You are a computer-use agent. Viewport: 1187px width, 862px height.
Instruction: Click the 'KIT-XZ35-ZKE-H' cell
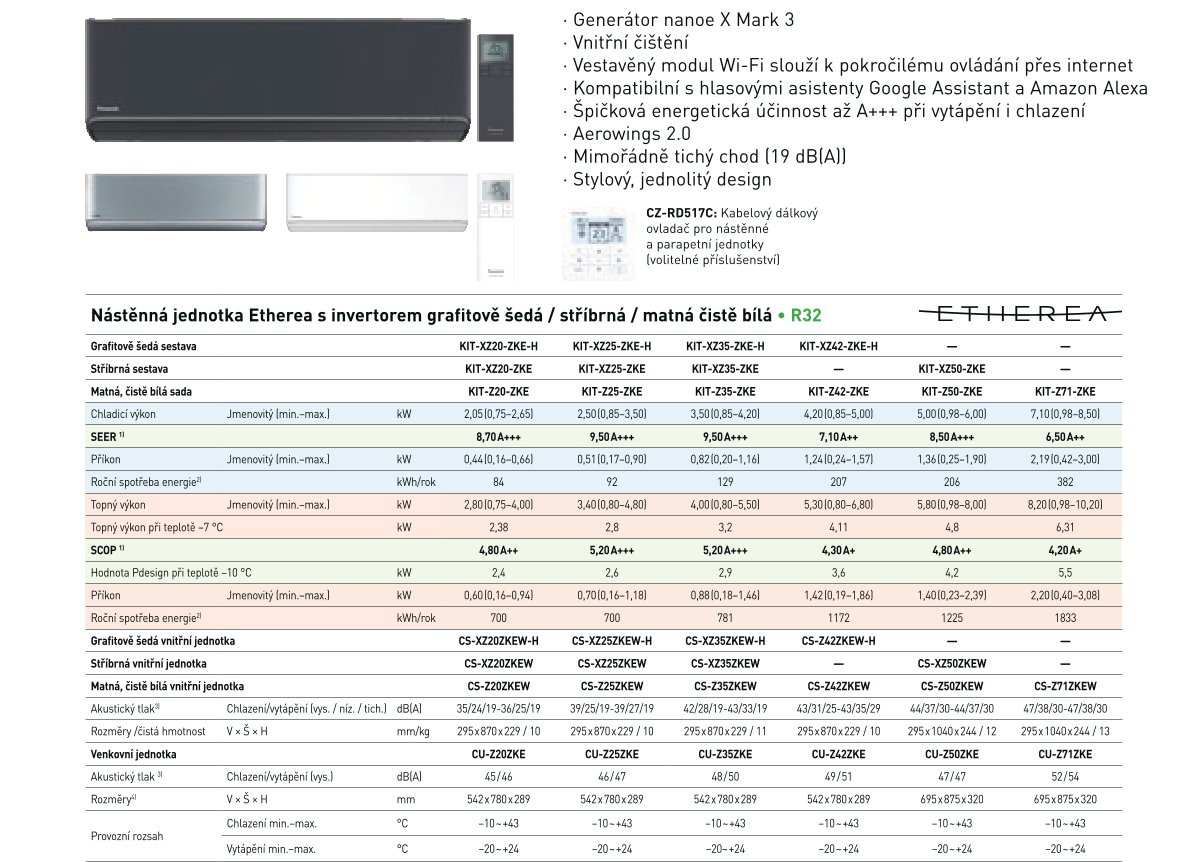coord(725,346)
